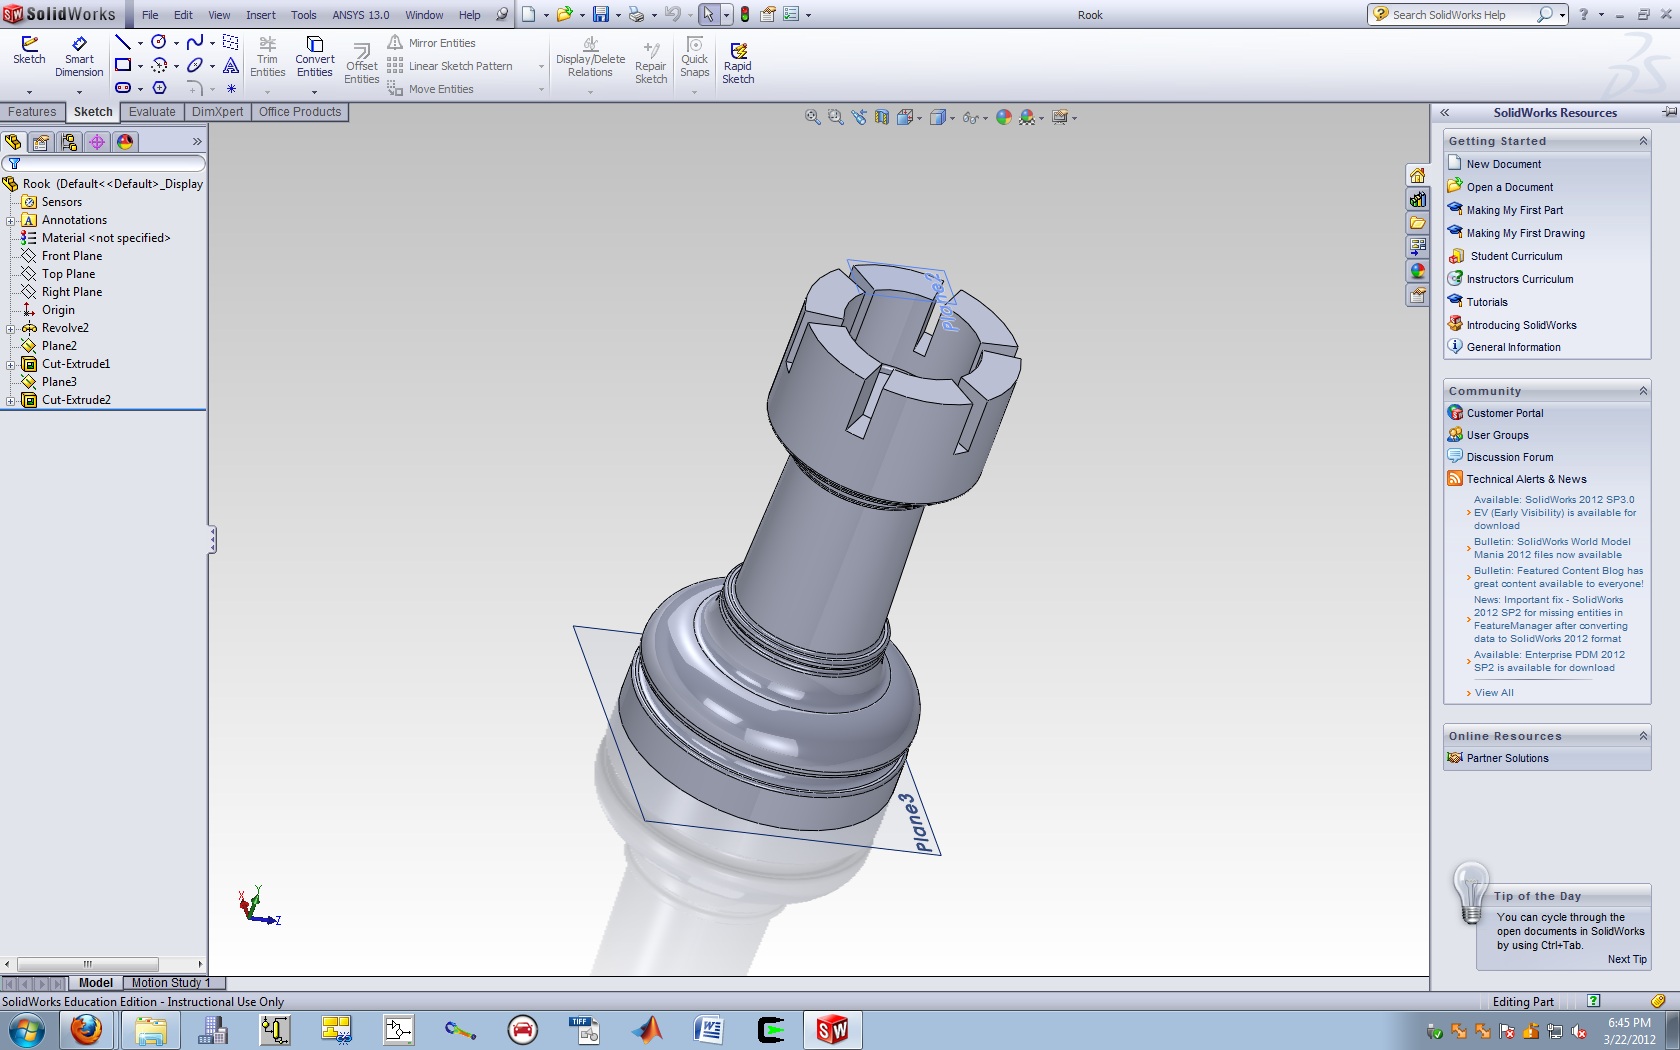Viewport: 1680px width, 1050px height.
Task: Open the Hide/Show Items dropdown arrow
Action: coord(986,118)
